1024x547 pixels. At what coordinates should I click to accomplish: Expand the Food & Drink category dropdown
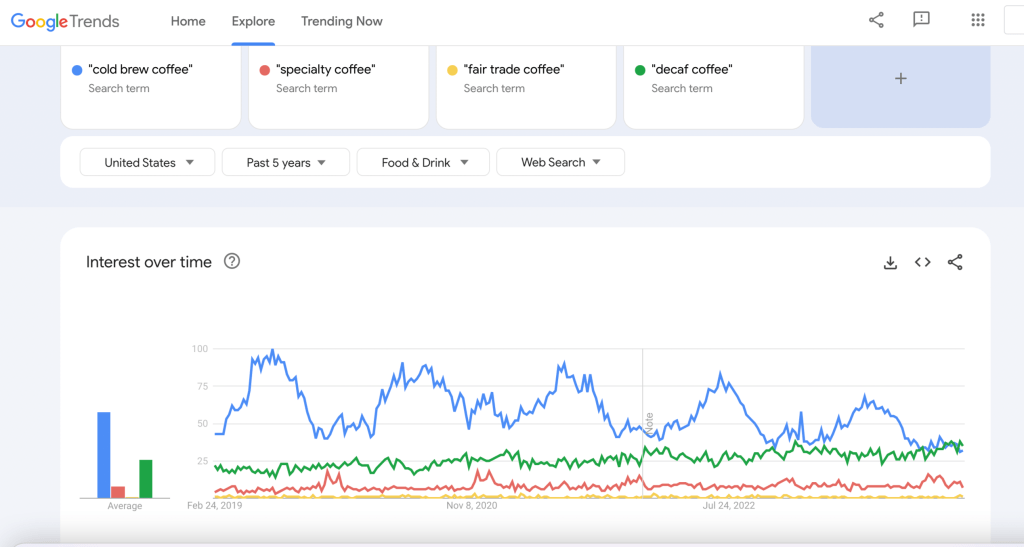424,162
